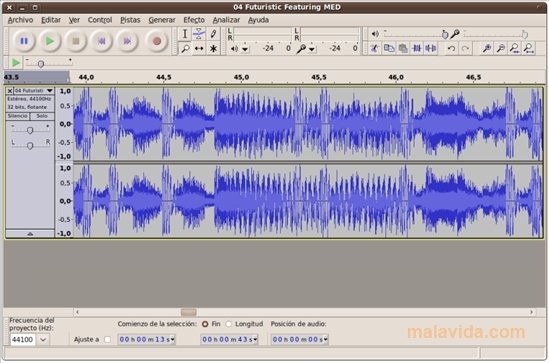549x363 pixels.
Task: Click the Zoom Out icon
Action: pyautogui.click(x=501, y=48)
